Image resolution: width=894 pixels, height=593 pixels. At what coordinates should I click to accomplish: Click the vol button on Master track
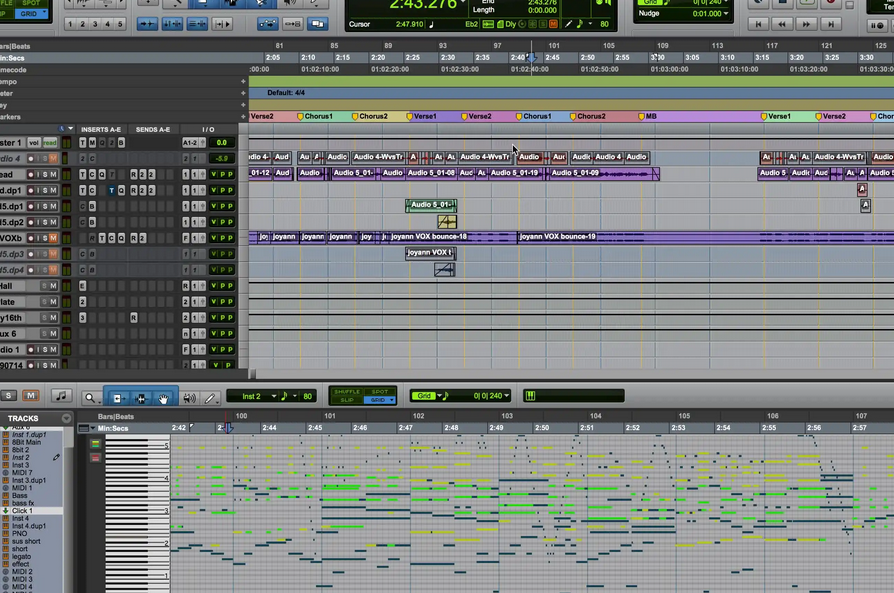tap(34, 143)
